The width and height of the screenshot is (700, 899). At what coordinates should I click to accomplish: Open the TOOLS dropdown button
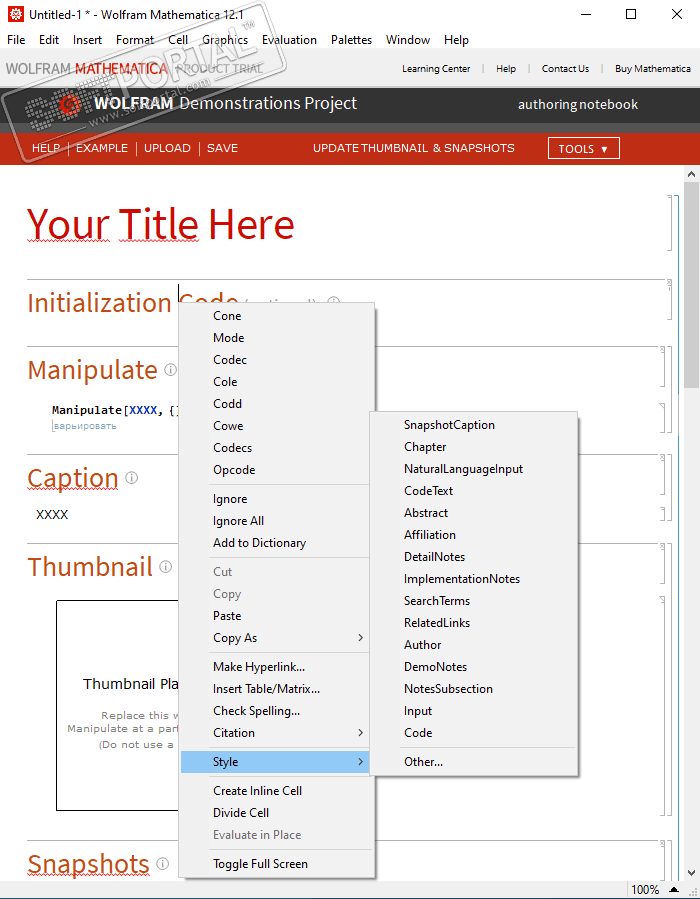[584, 148]
